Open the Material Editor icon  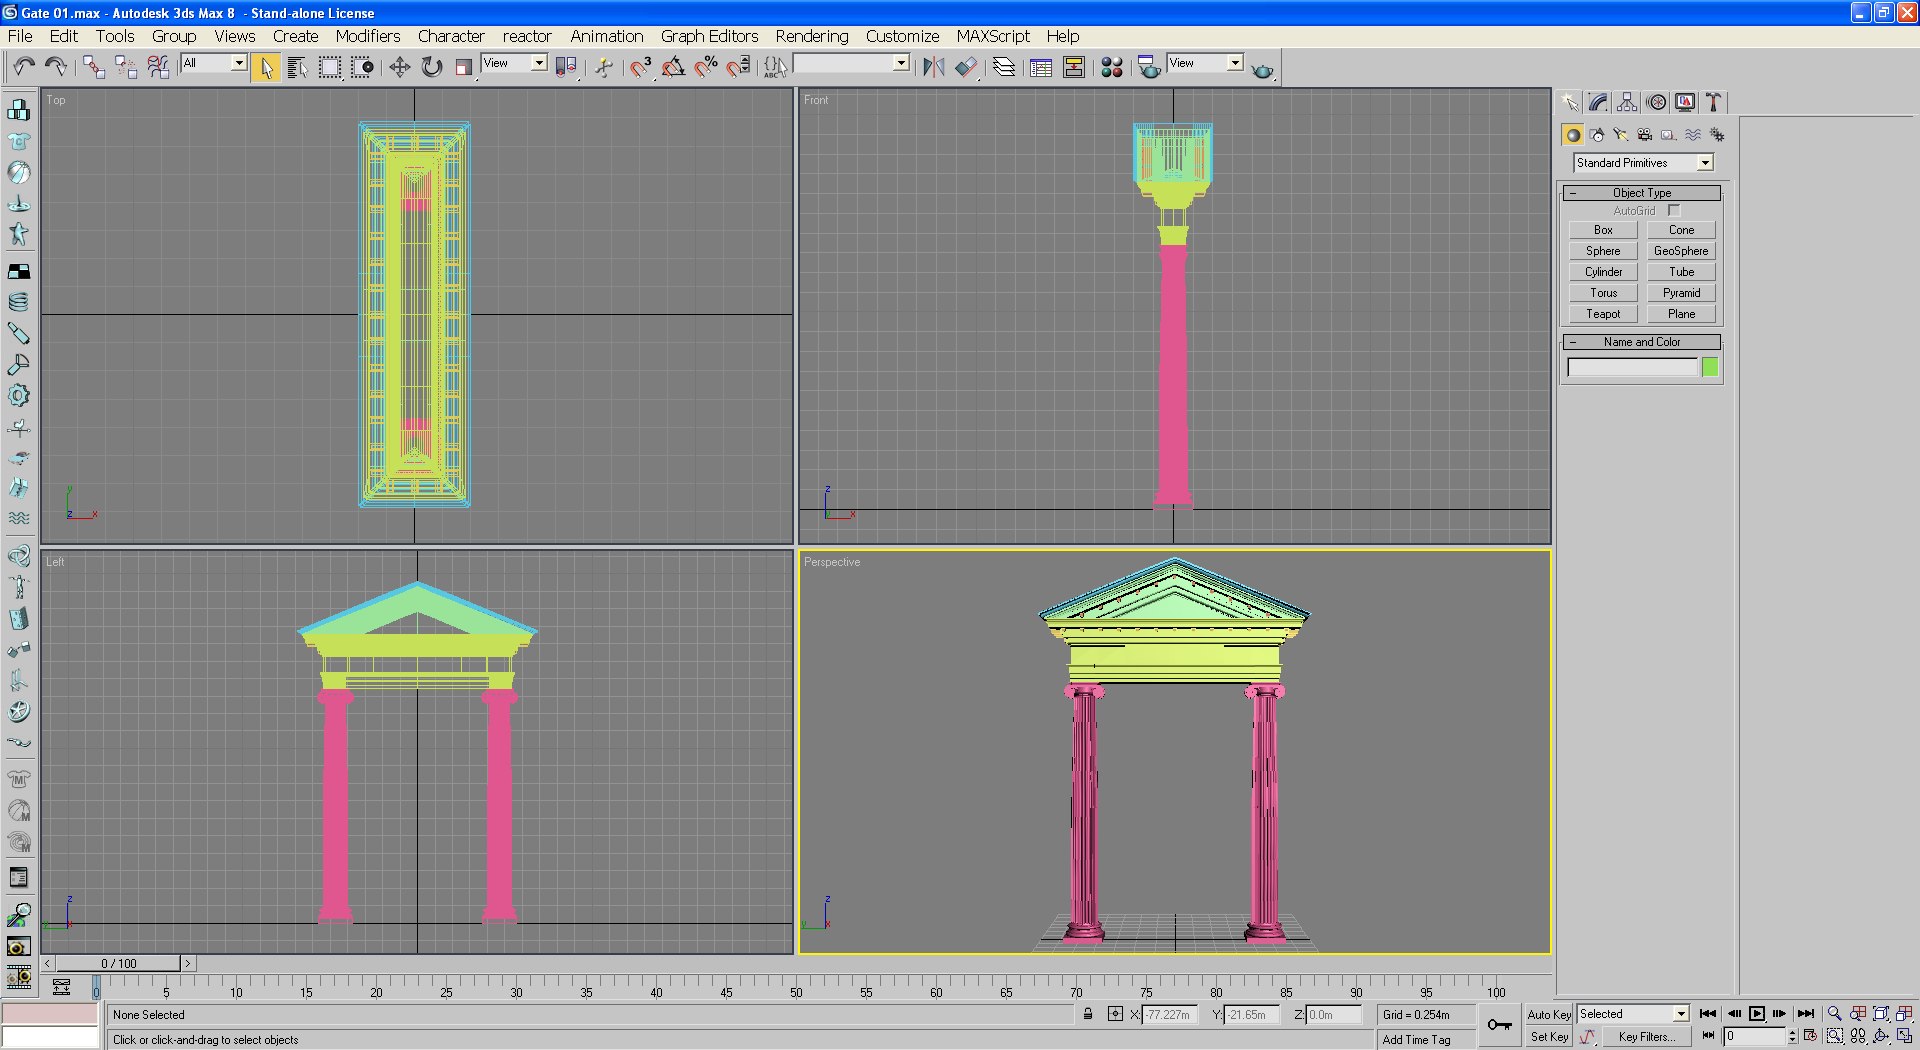(x=1111, y=67)
